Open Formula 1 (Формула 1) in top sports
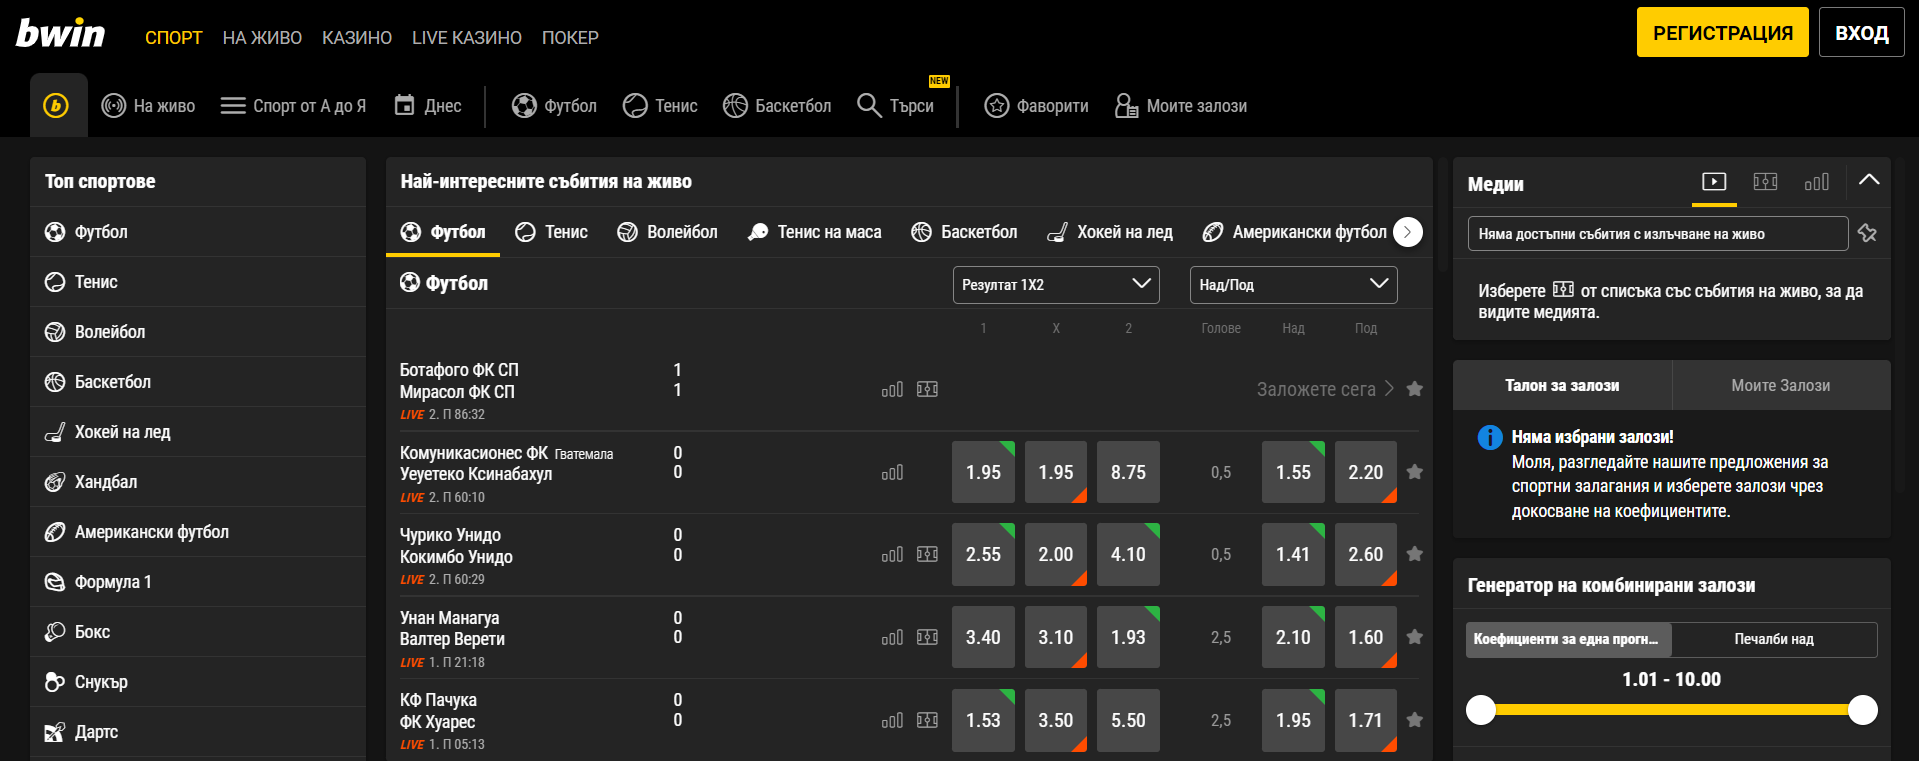The image size is (1919, 761). coord(198,582)
